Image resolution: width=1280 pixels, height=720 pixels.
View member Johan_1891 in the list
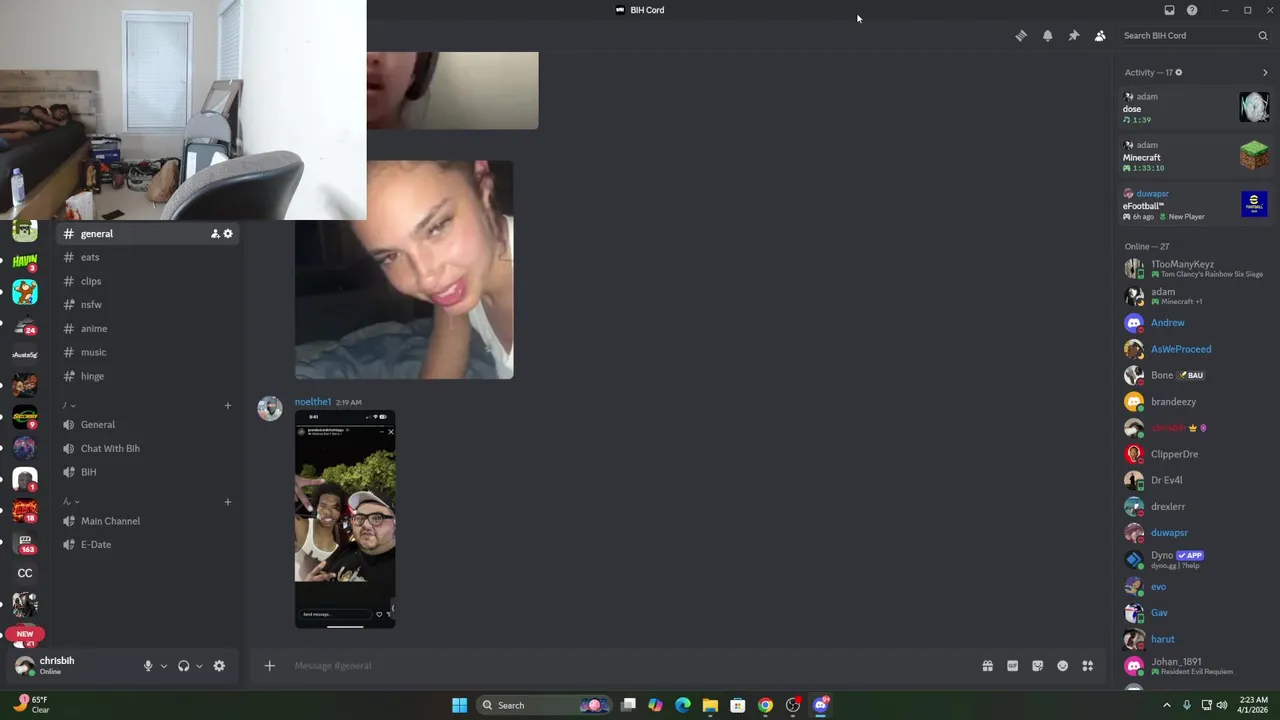click(x=1195, y=666)
